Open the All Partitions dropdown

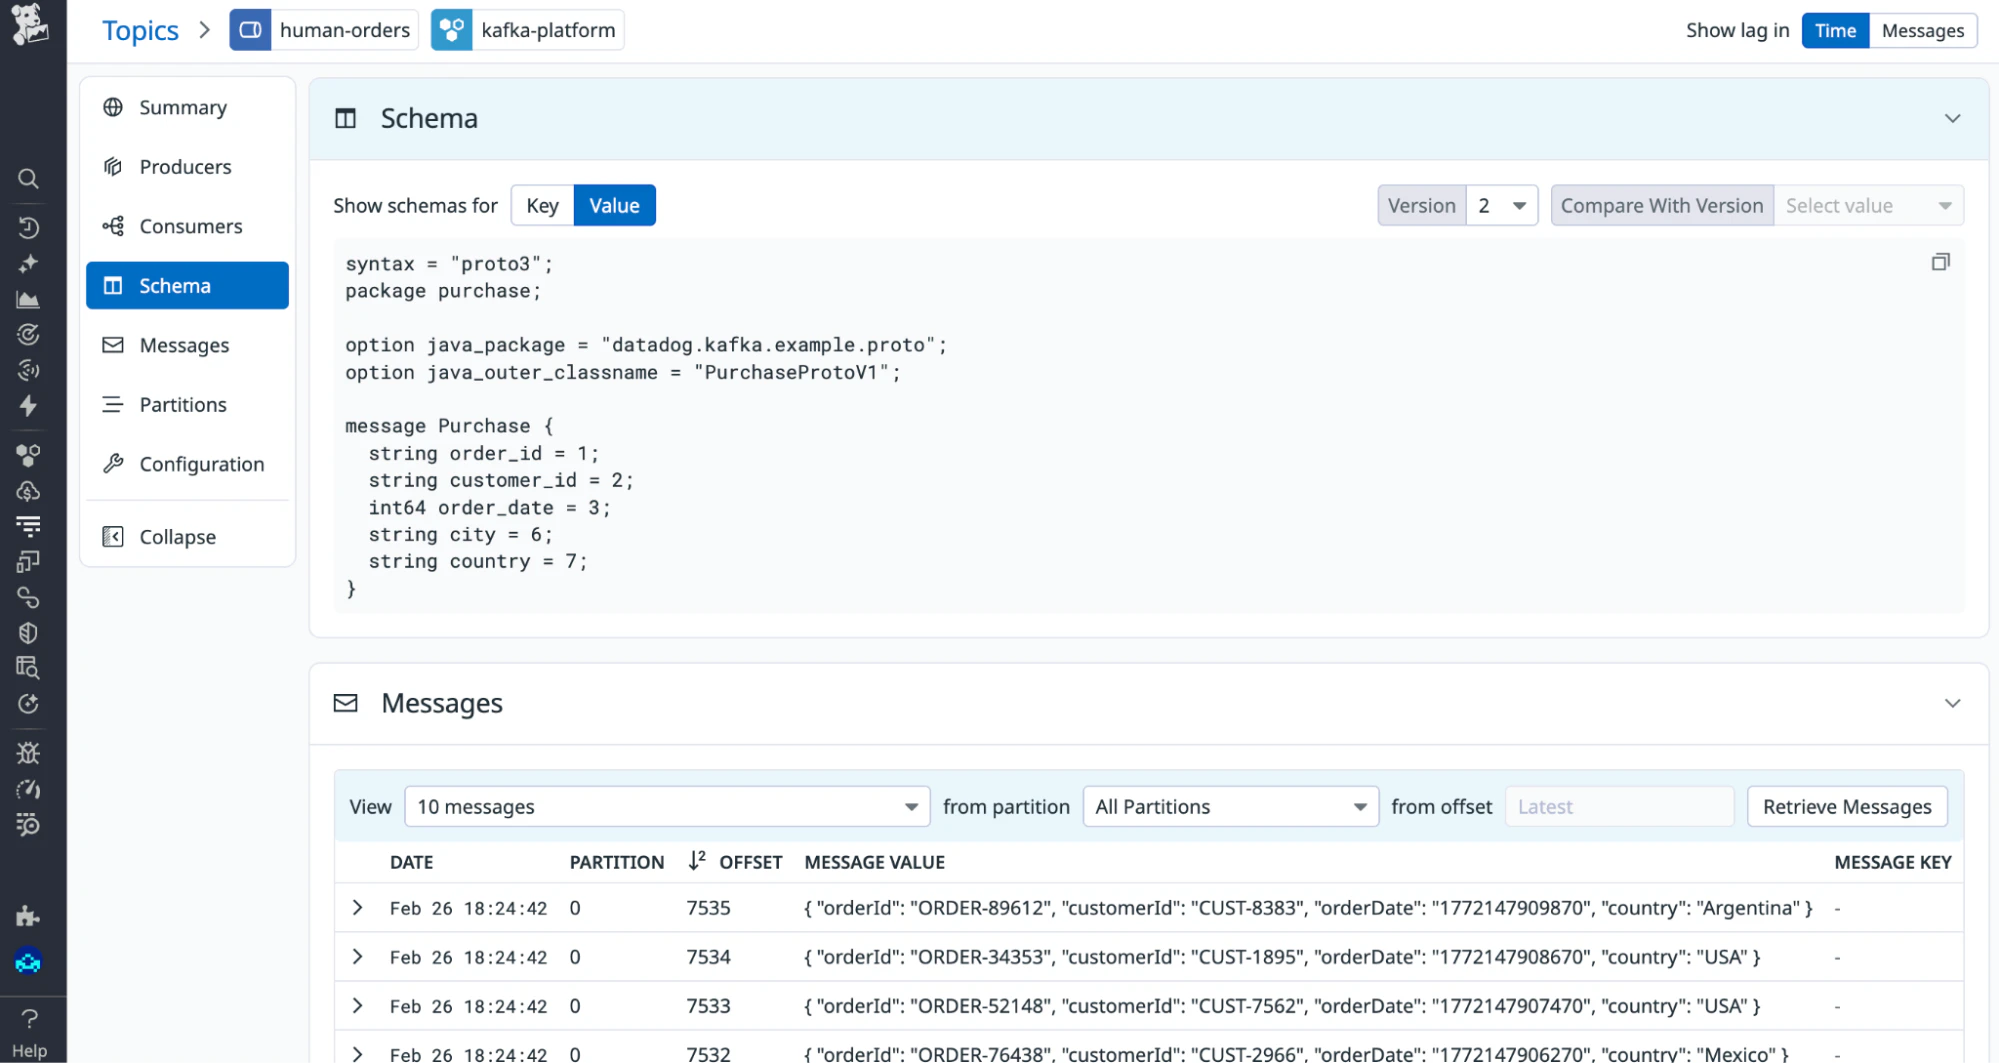click(x=1230, y=807)
